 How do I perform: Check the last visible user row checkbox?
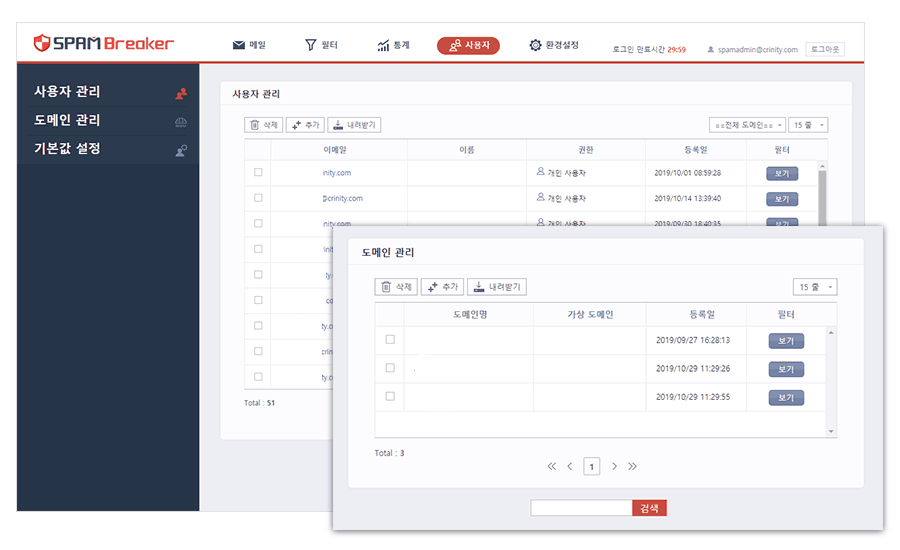258,377
